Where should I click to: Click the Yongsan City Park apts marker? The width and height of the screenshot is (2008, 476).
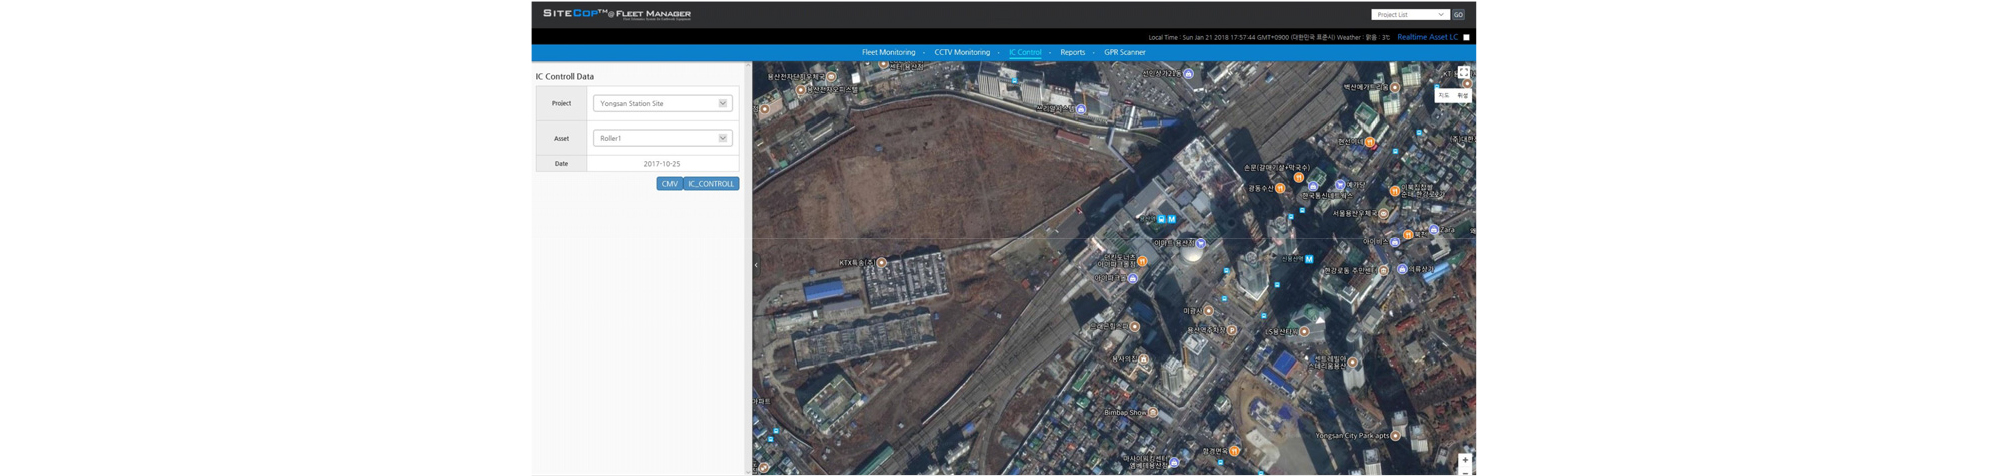pyautogui.click(x=1395, y=435)
